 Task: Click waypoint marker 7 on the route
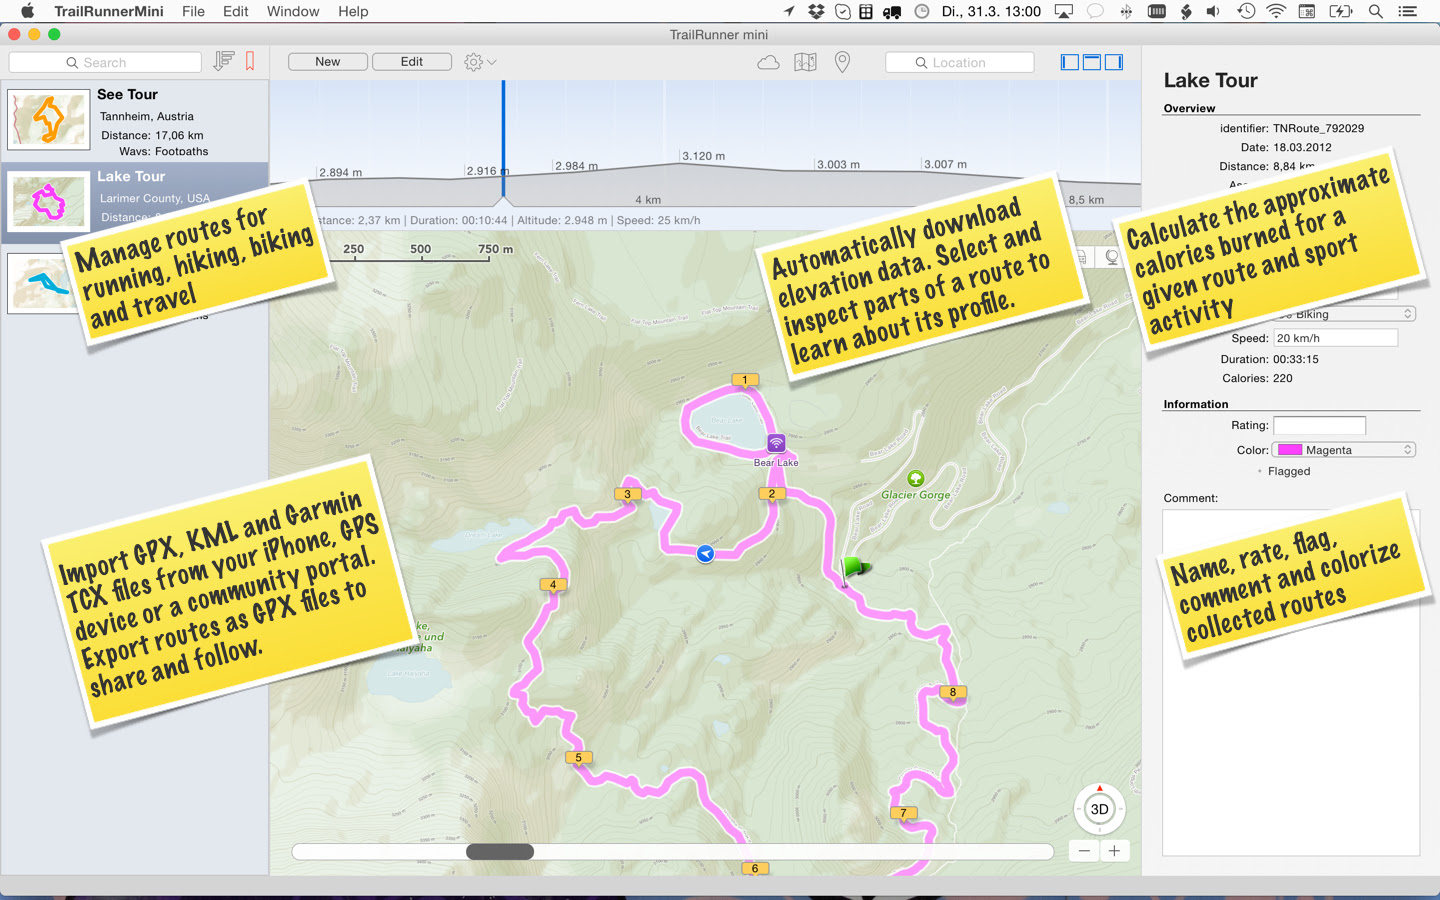(903, 813)
